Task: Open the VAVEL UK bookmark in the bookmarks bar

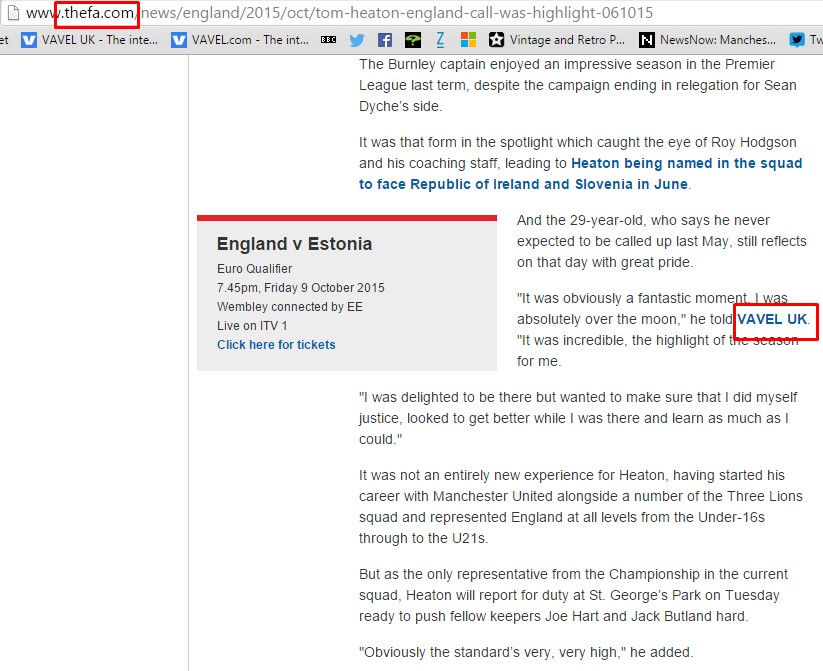Action: coord(88,40)
